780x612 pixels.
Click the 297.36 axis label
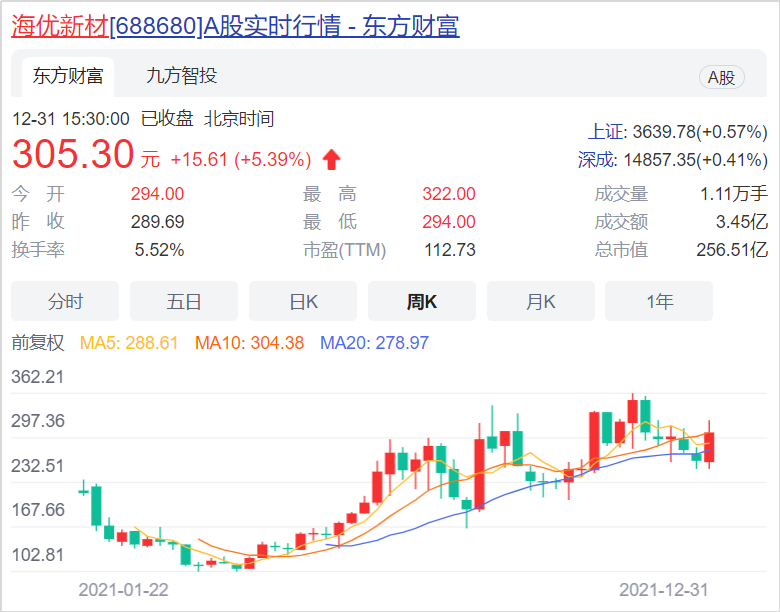[x=38, y=421]
